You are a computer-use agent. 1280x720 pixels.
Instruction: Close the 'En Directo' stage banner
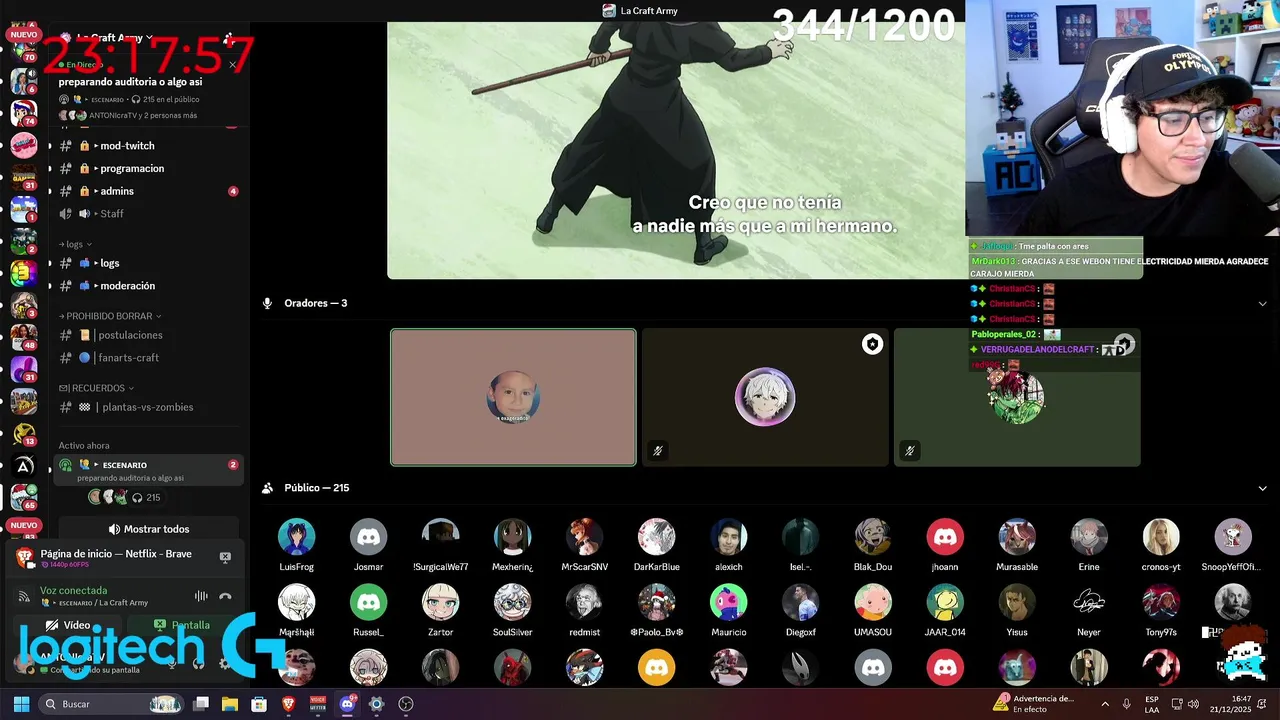click(x=232, y=65)
